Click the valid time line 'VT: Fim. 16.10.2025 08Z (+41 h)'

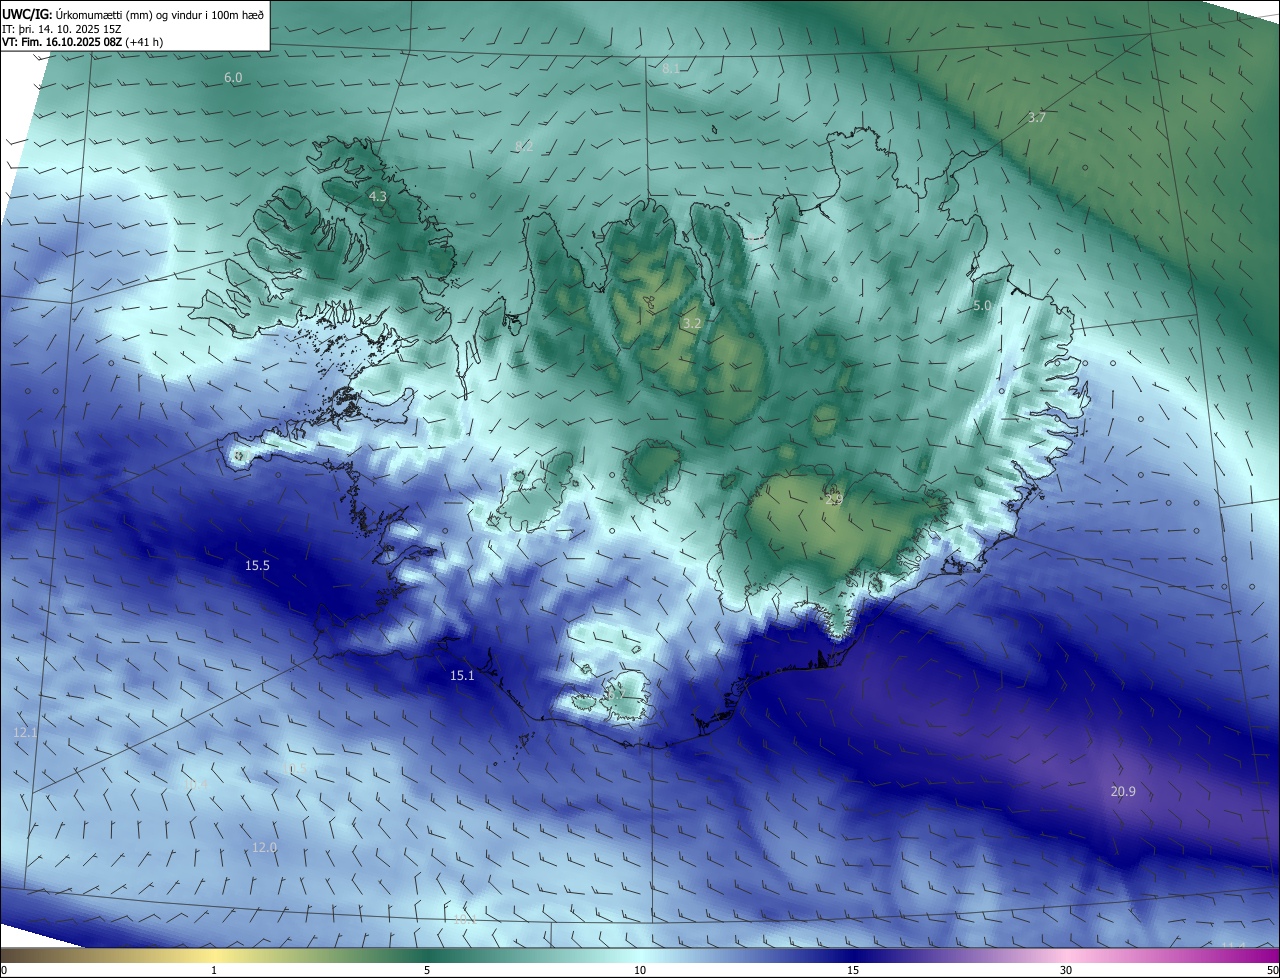(84, 43)
